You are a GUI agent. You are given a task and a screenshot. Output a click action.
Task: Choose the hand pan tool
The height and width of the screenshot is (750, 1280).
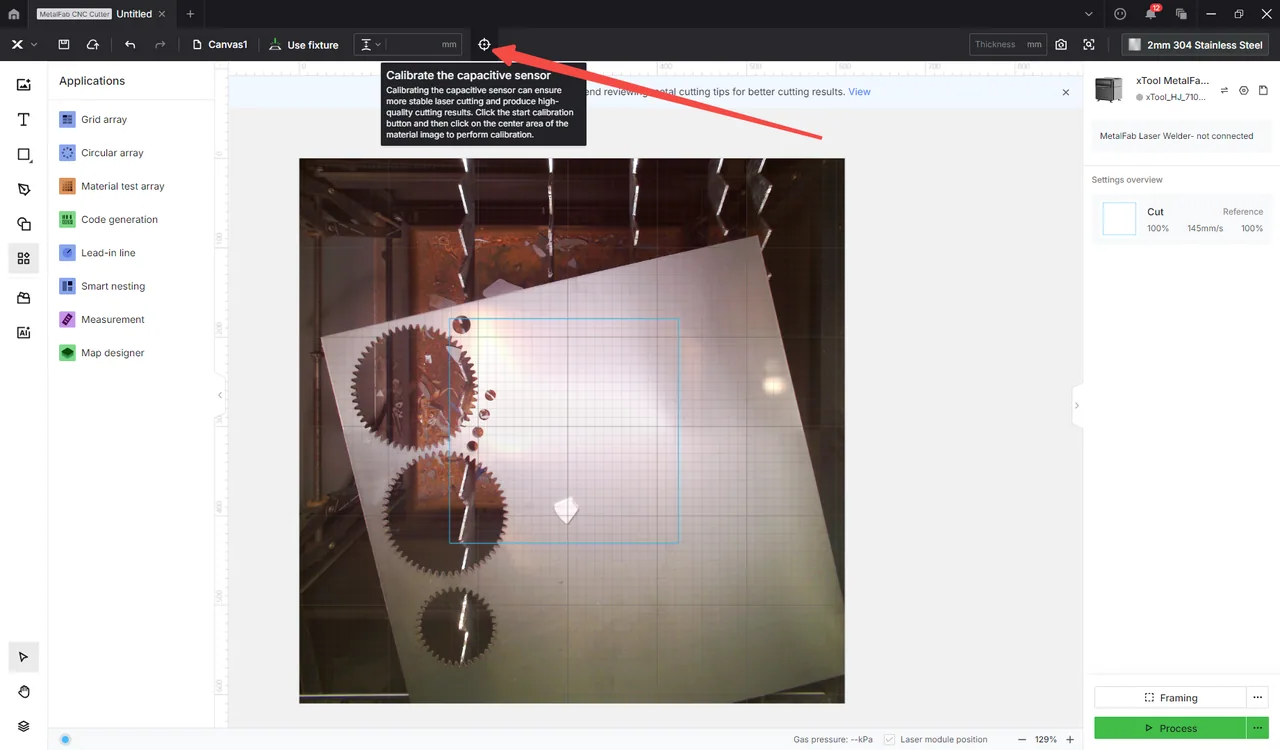[x=24, y=692]
